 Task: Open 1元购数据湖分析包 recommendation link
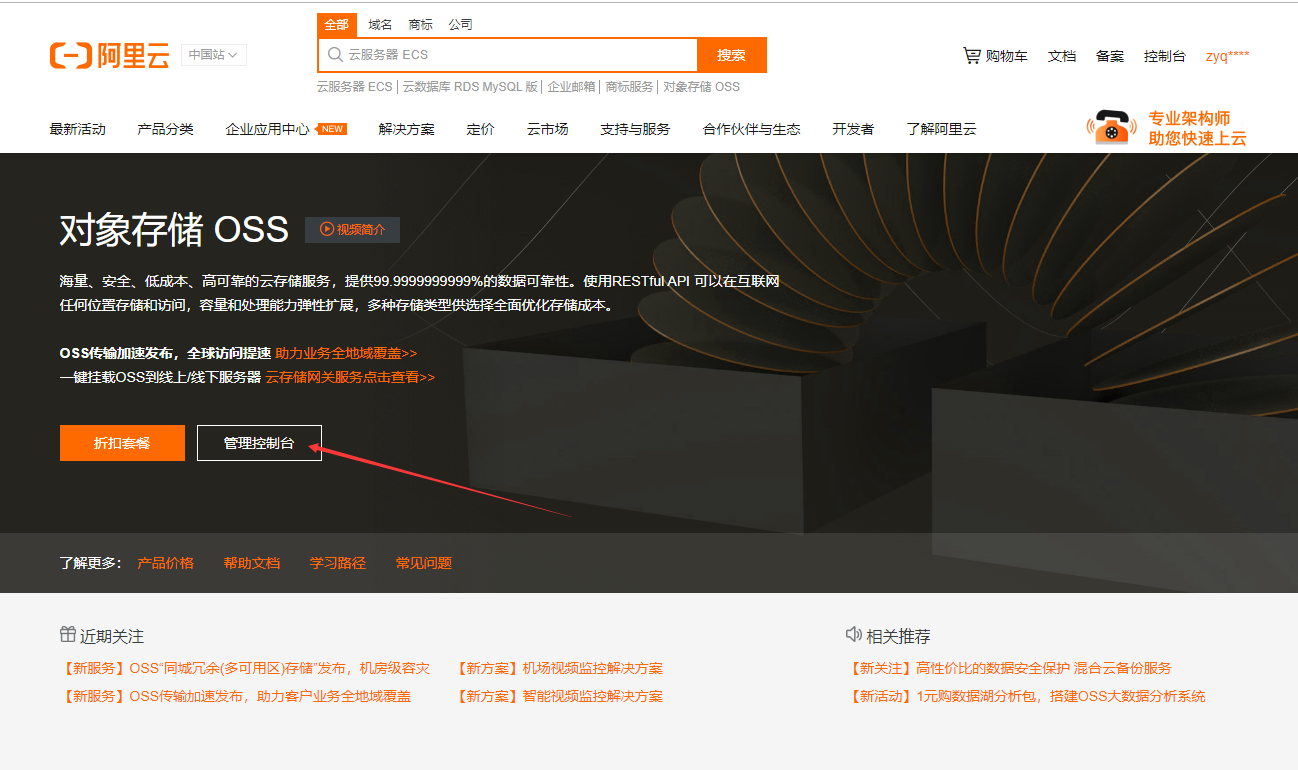[1026, 696]
